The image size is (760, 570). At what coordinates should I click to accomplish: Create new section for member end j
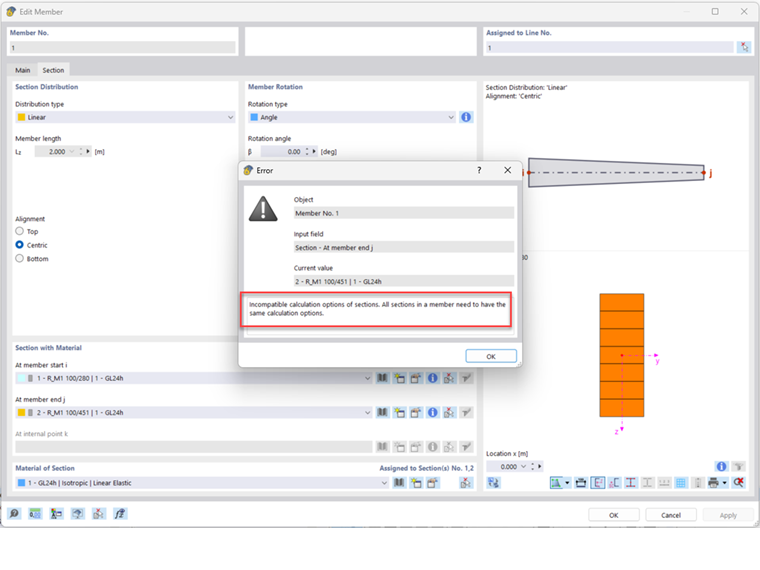[x=399, y=412]
